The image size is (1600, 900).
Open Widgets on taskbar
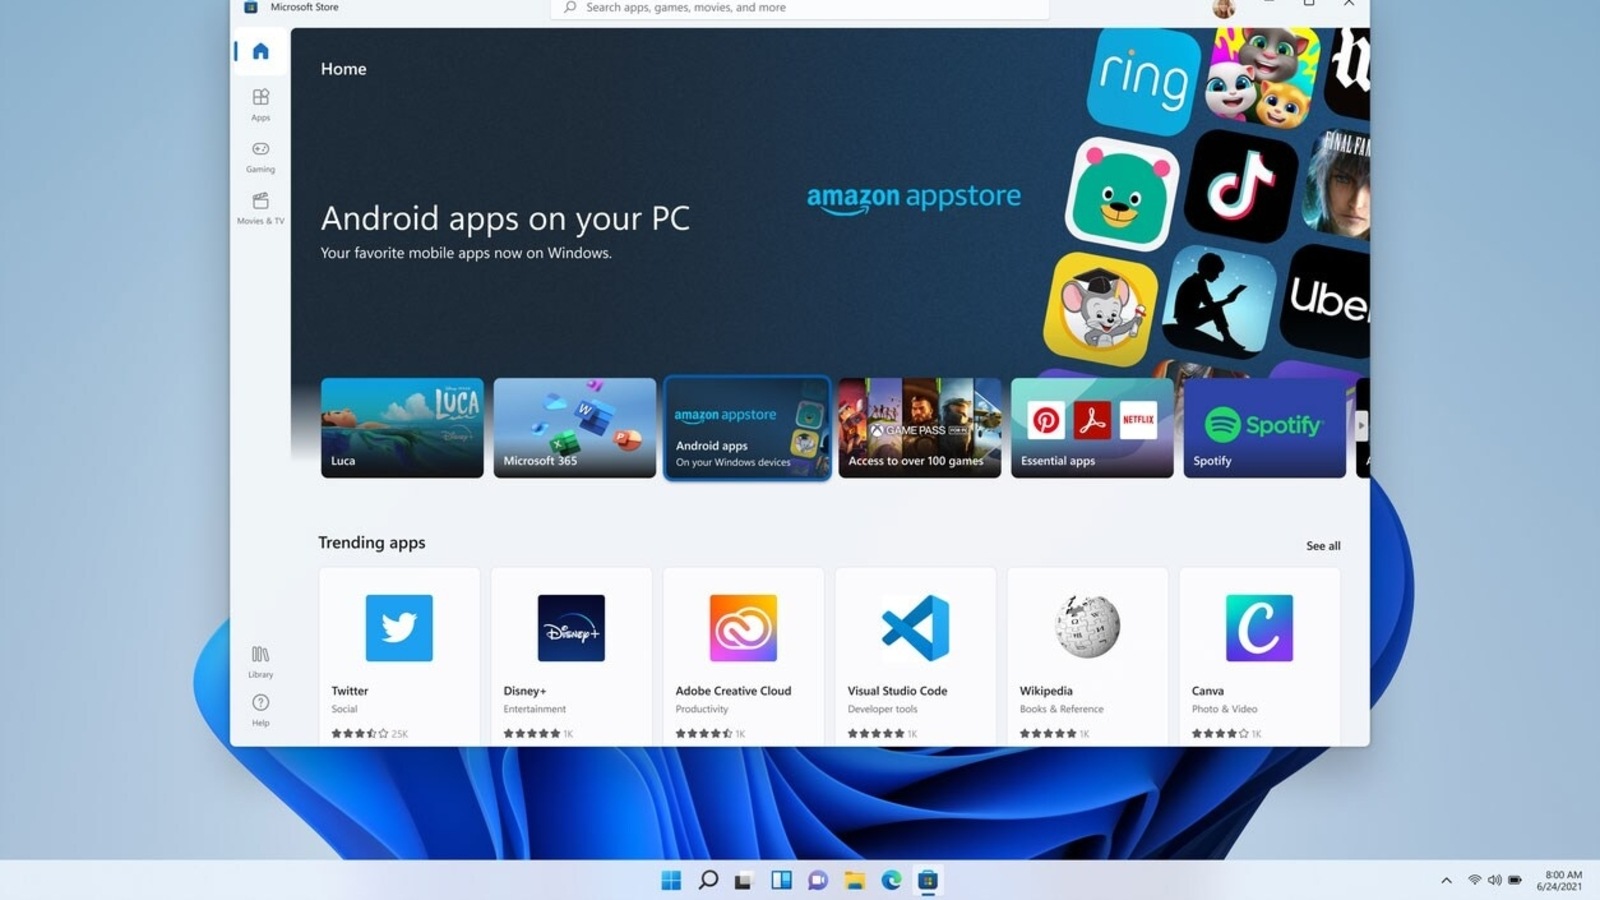[x=781, y=880]
